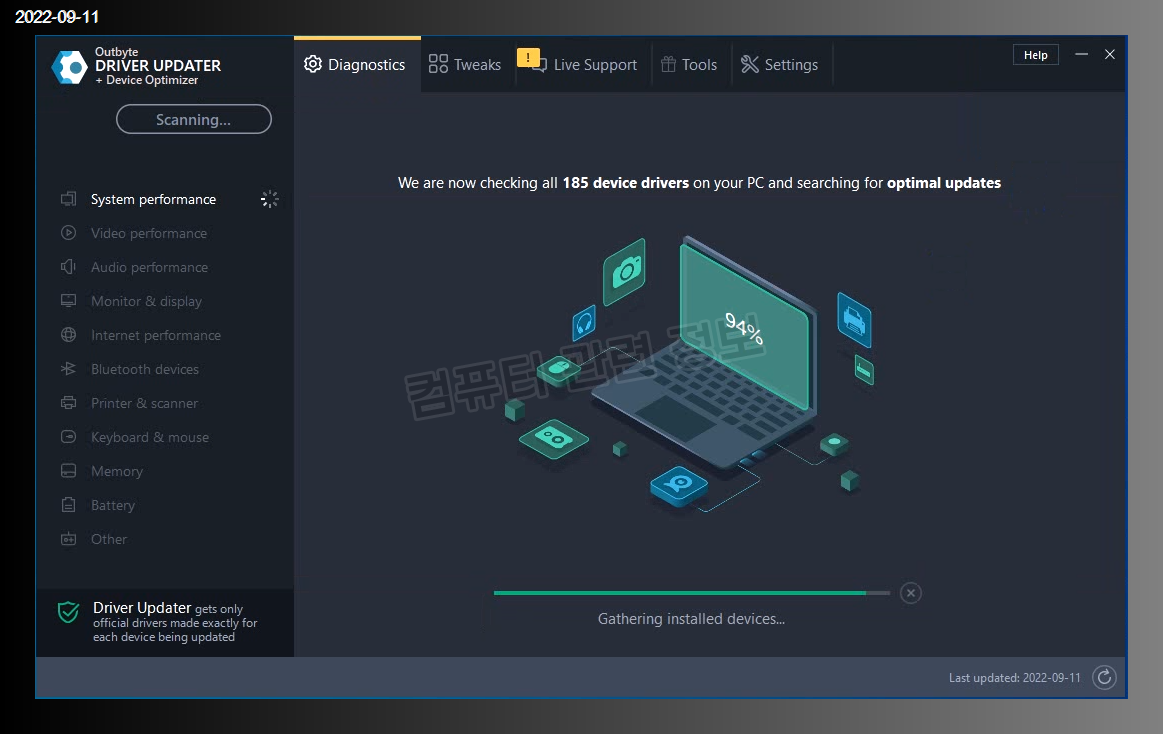Open the Settings tab

point(780,65)
